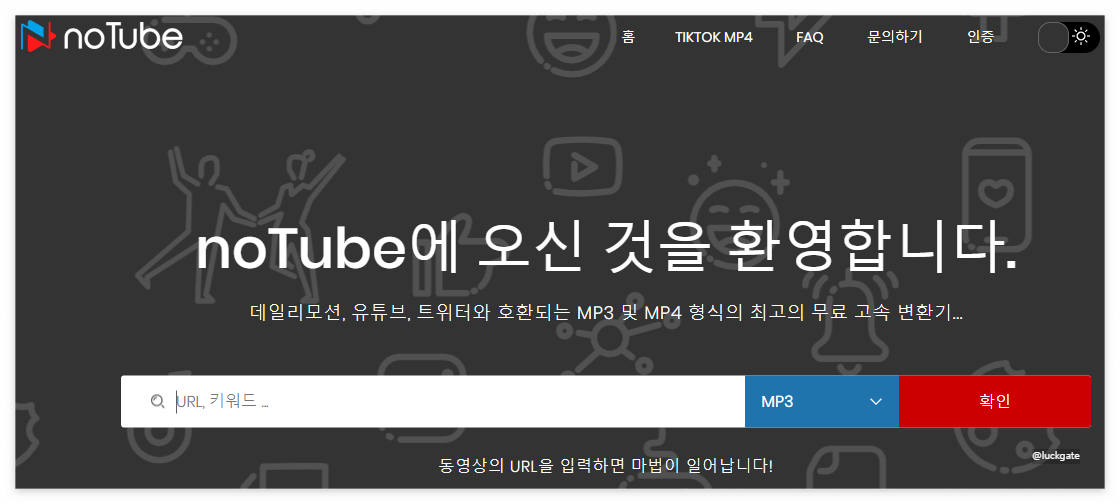Click the noTube logo
Viewport: 1120px width, 504px height.
pos(101,36)
